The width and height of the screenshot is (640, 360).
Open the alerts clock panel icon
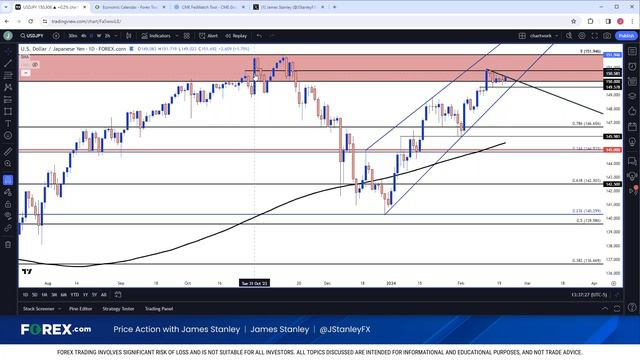[x=632, y=67]
